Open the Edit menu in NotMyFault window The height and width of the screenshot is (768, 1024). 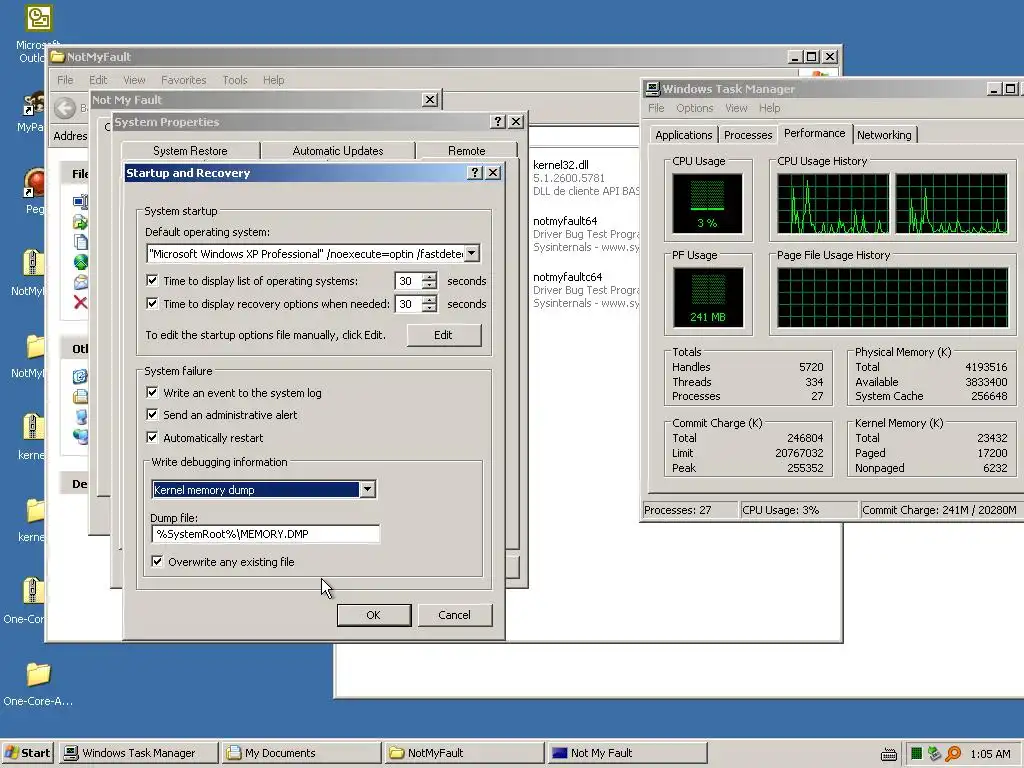tap(98, 80)
